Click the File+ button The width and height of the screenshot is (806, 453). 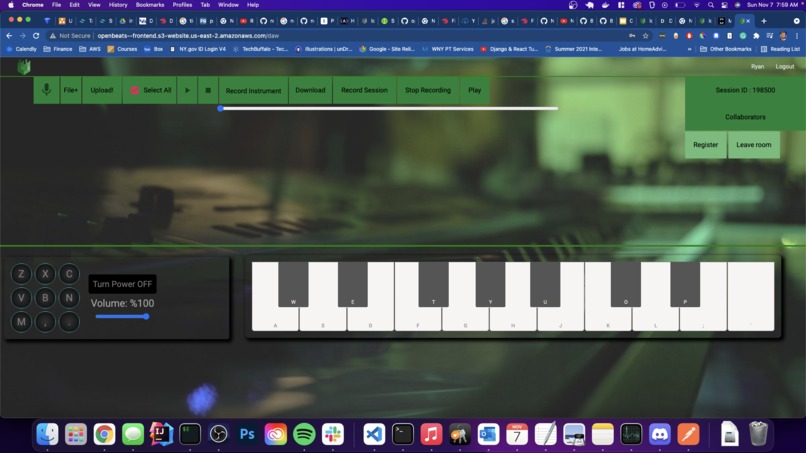click(70, 90)
